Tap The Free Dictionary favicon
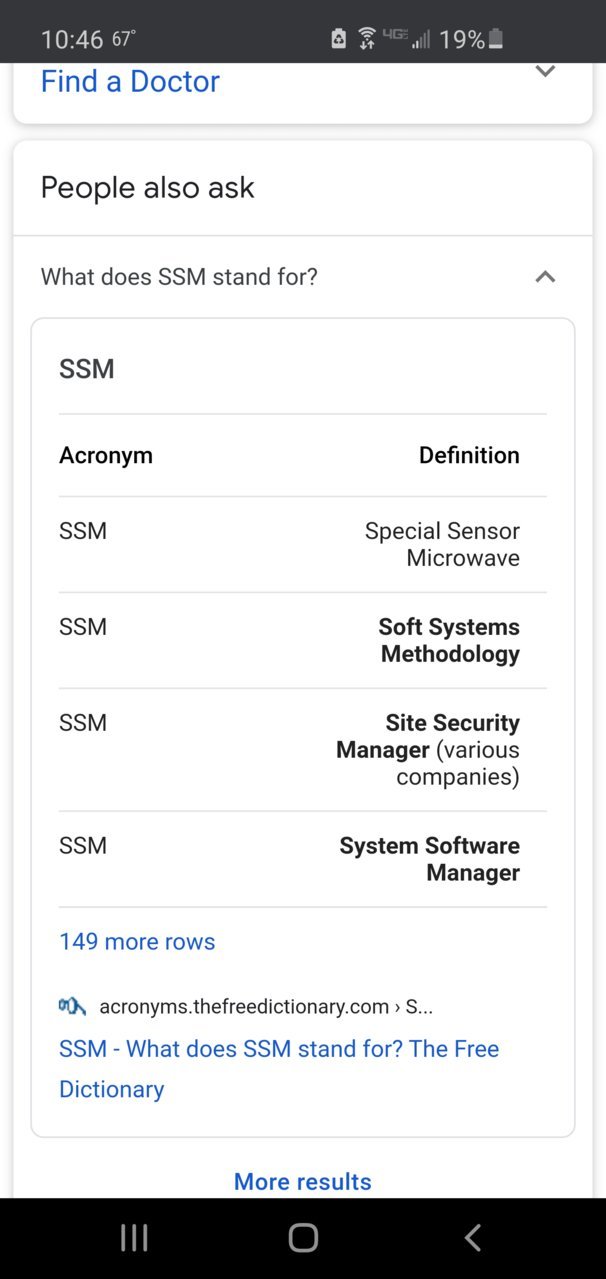This screenshot has height=1279, width=606. click(x=73, y=1006)
